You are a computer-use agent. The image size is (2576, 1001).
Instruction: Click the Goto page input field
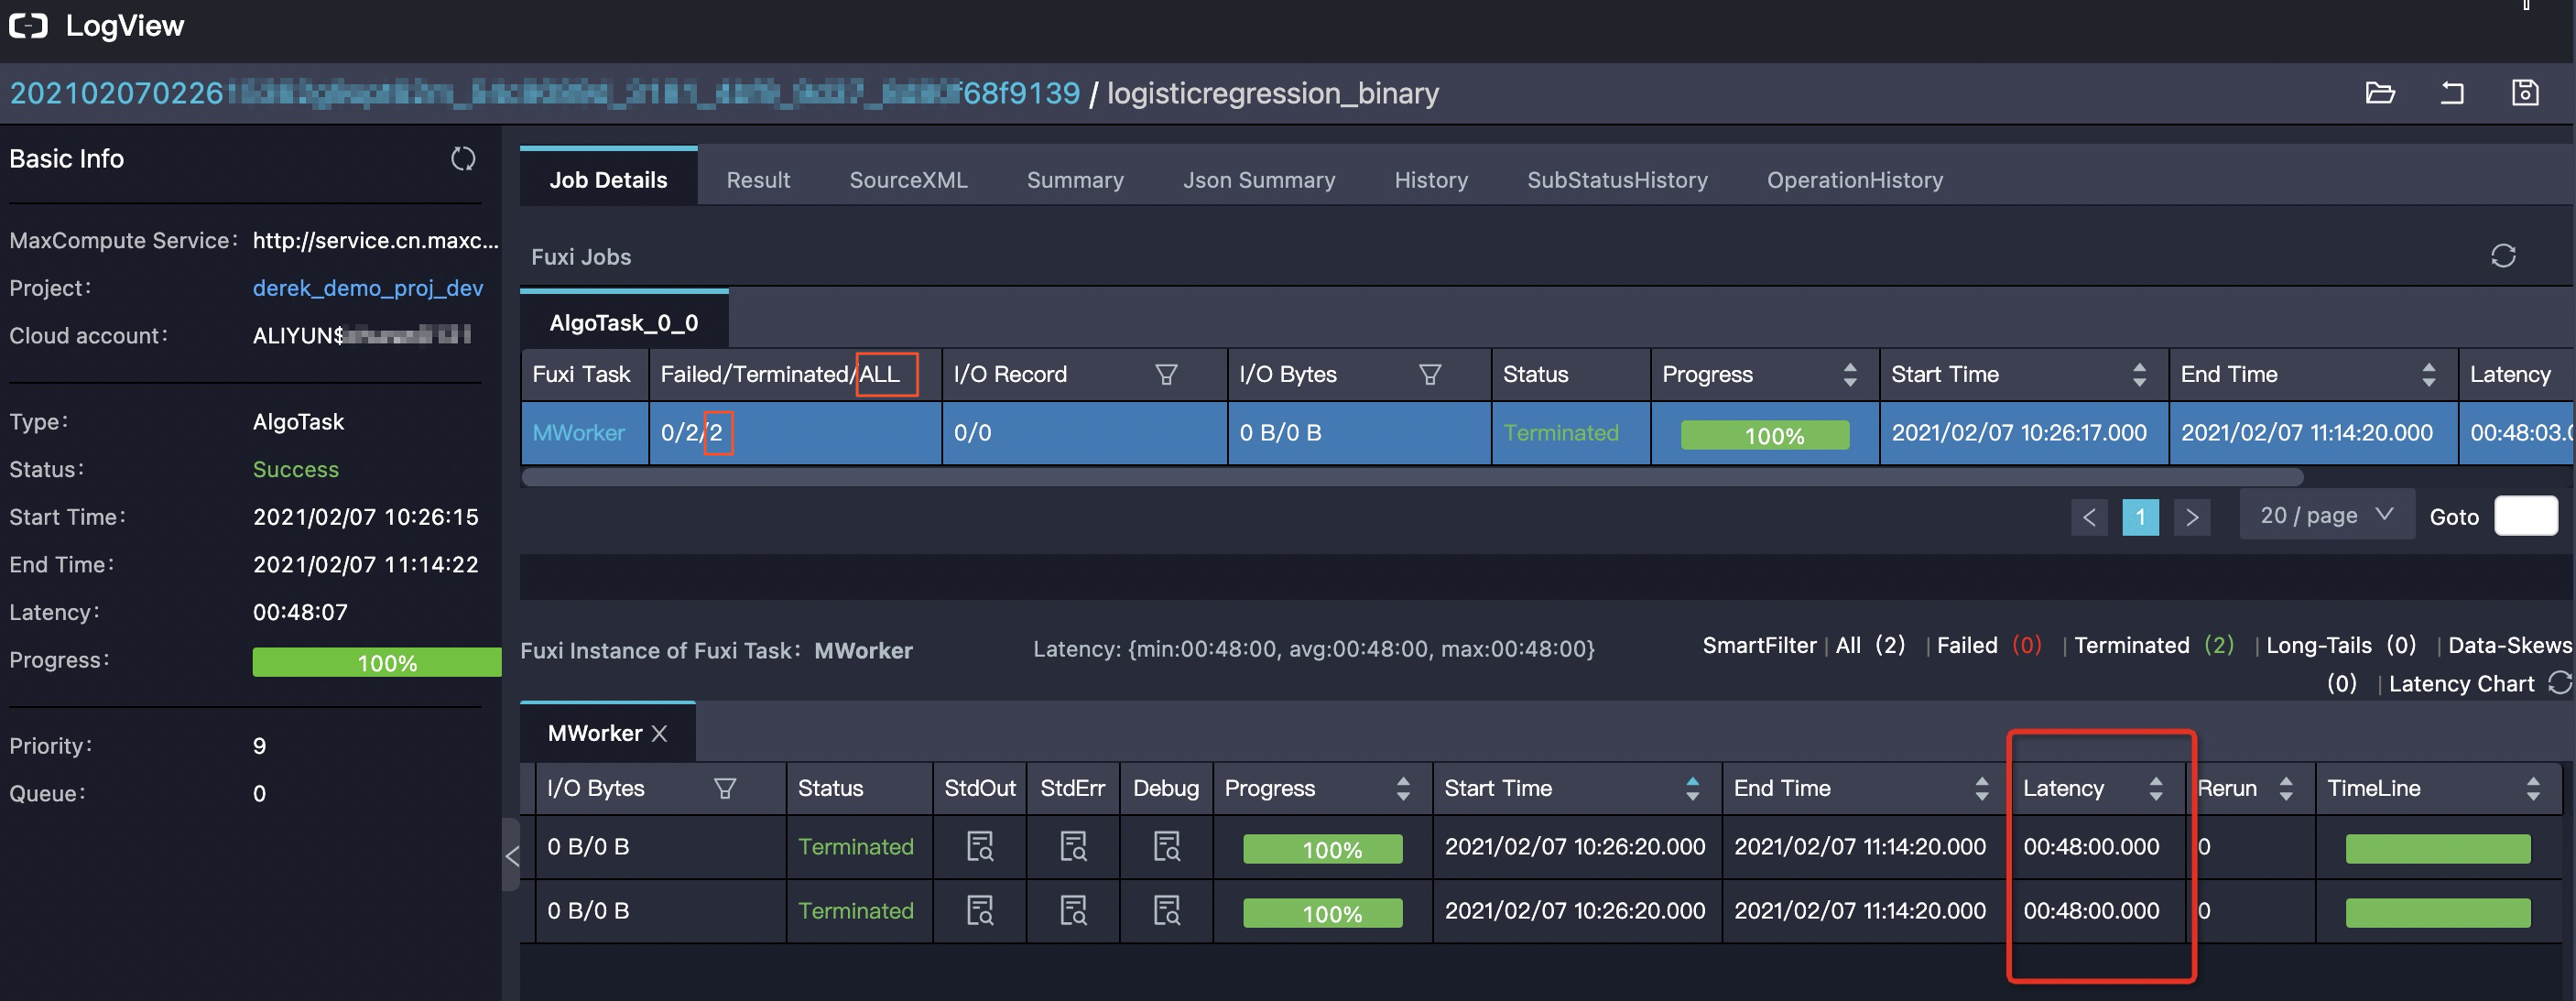2525,516
